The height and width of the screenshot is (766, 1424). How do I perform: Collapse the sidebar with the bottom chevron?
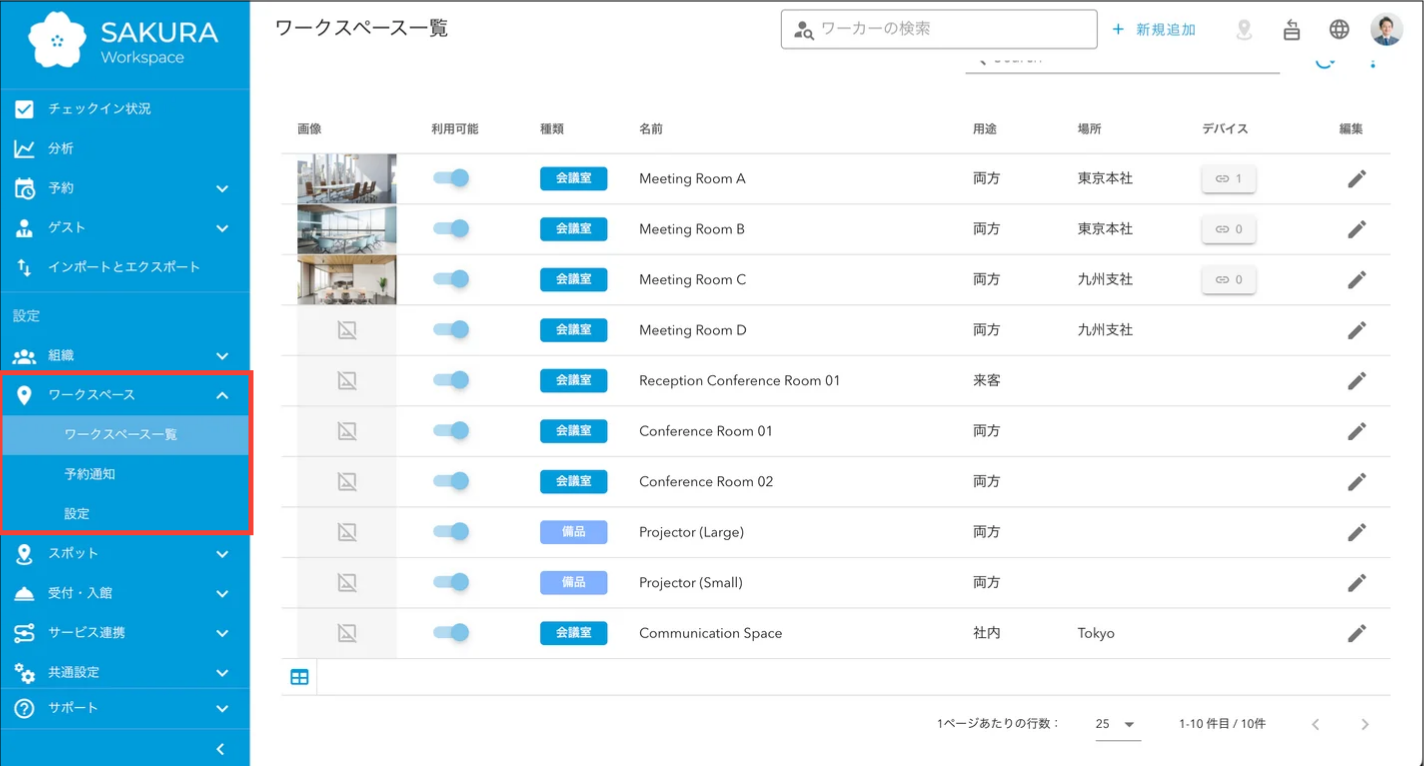pyautogui.click(x=221, y=749)
